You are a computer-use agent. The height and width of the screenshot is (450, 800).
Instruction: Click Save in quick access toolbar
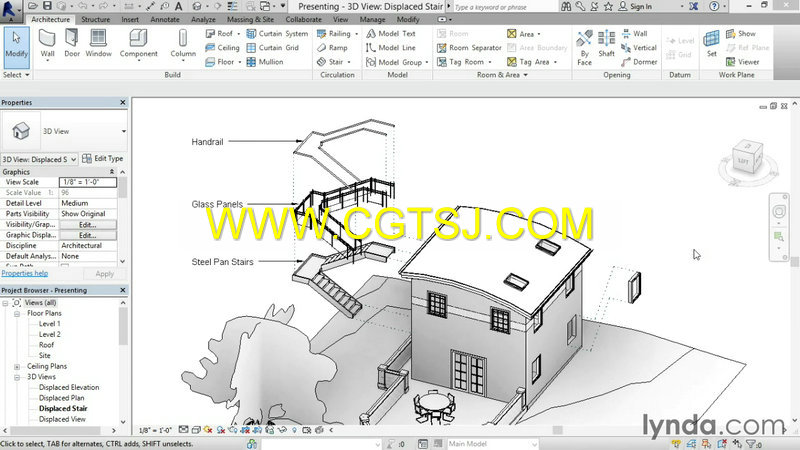point(47,6)
